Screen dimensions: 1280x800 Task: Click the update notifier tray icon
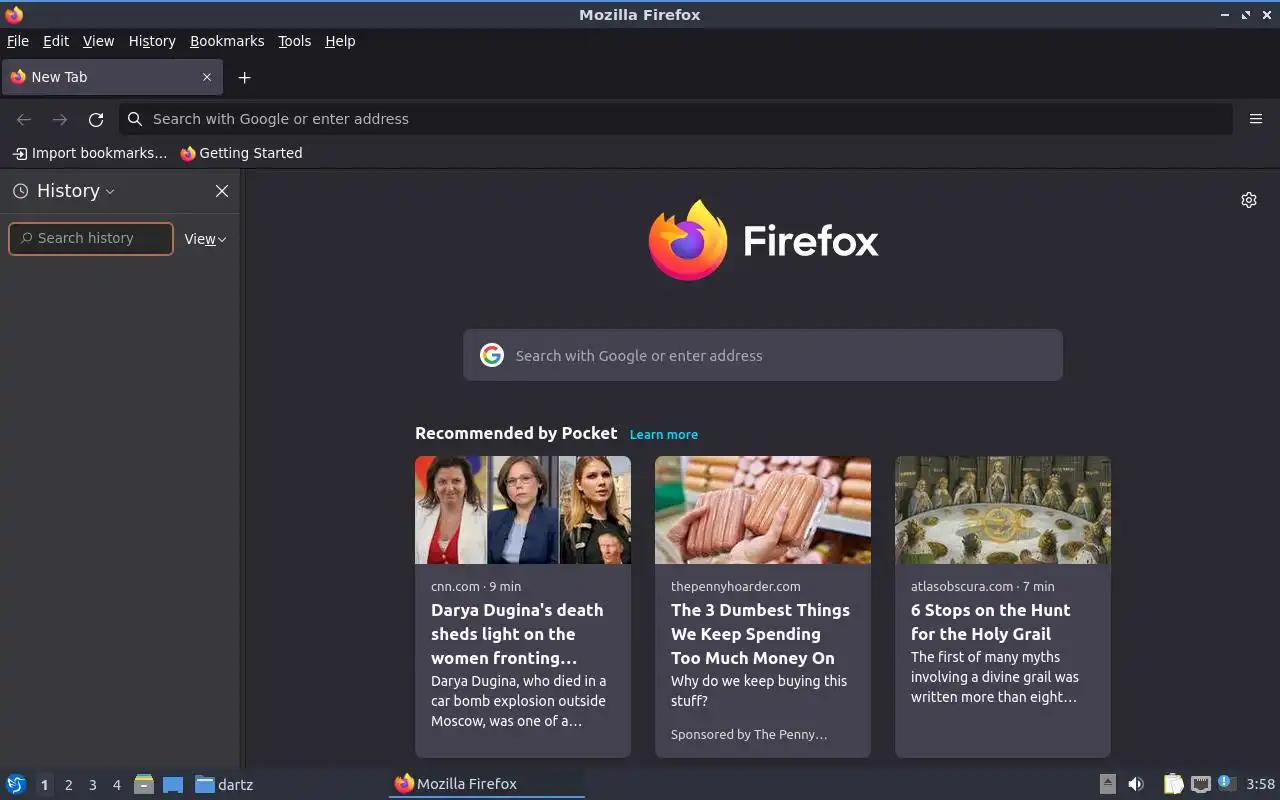[1227, 784]
